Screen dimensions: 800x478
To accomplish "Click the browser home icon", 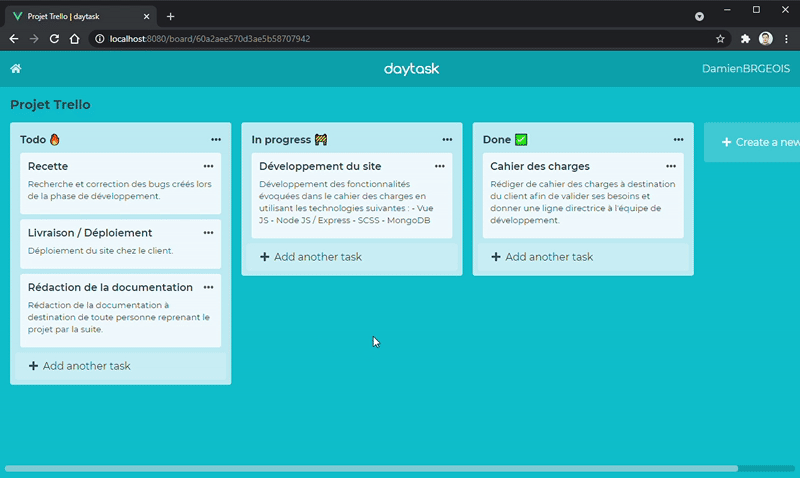I will point(74,39).
